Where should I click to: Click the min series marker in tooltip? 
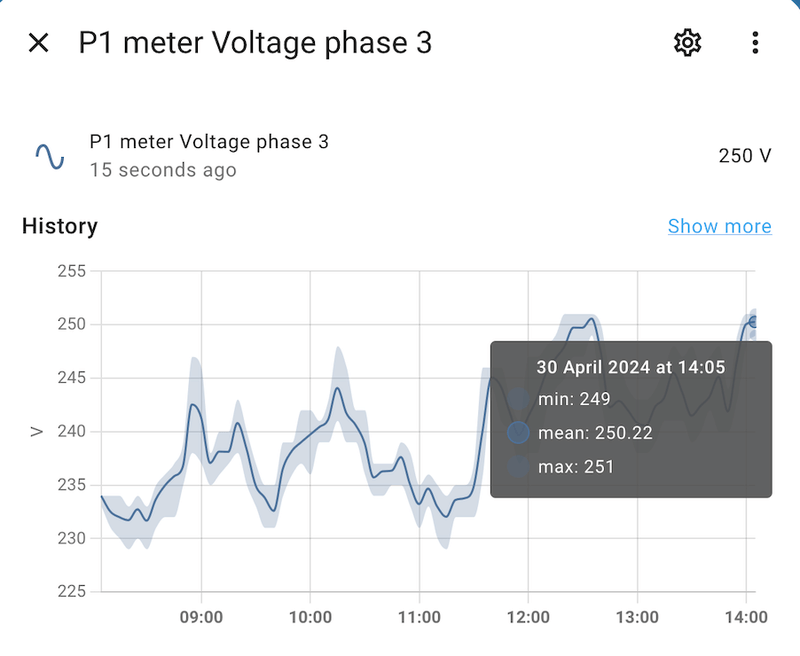click(518, 400)
